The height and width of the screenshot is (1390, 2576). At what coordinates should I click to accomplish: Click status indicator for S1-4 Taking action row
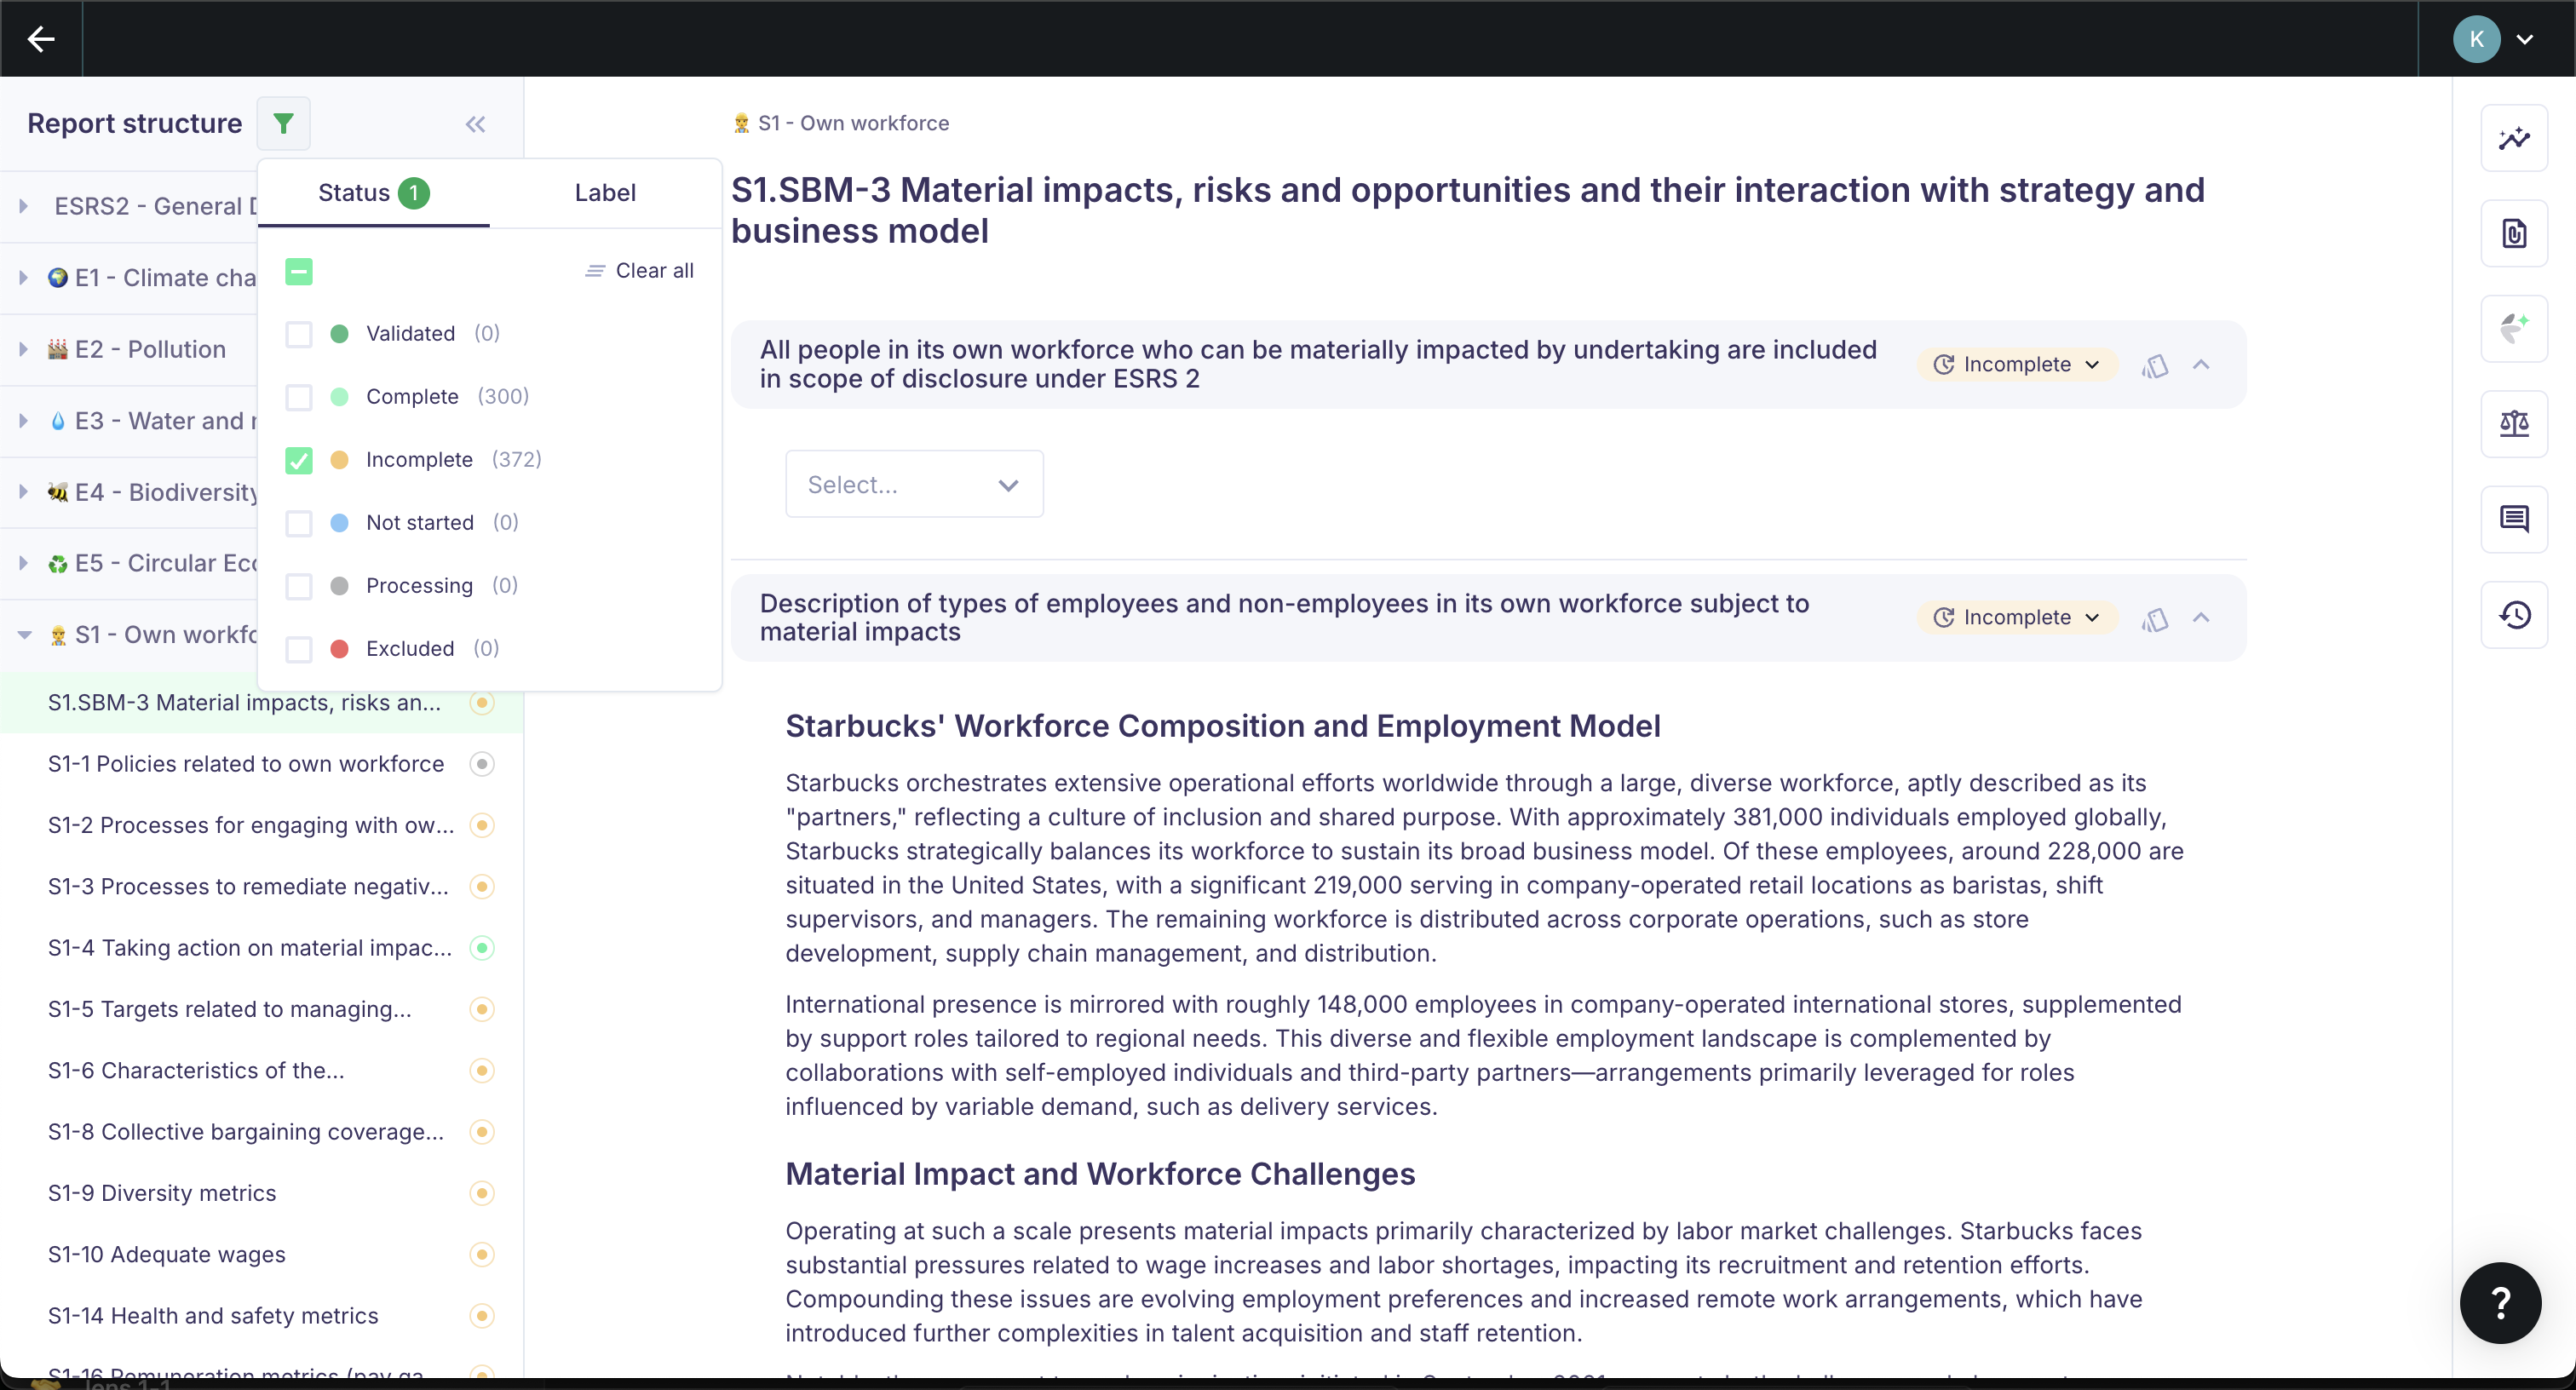[482, 947]
